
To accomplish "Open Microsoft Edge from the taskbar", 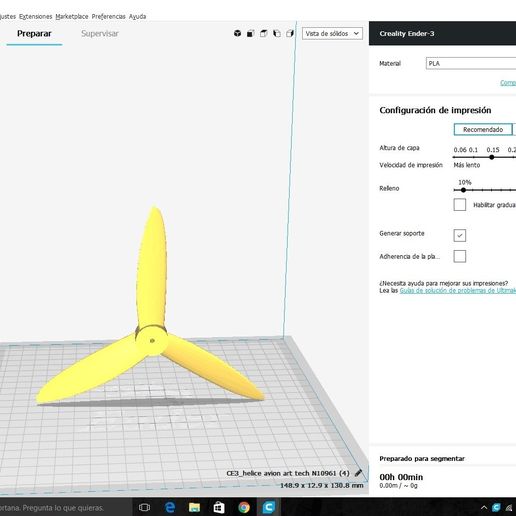I will pyautogui.click(x=170, y=507).
